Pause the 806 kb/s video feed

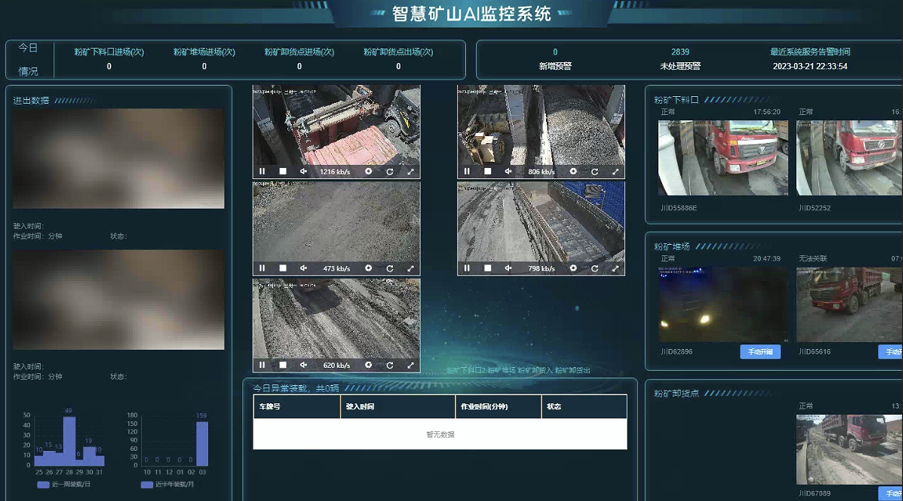click(467, 171)
